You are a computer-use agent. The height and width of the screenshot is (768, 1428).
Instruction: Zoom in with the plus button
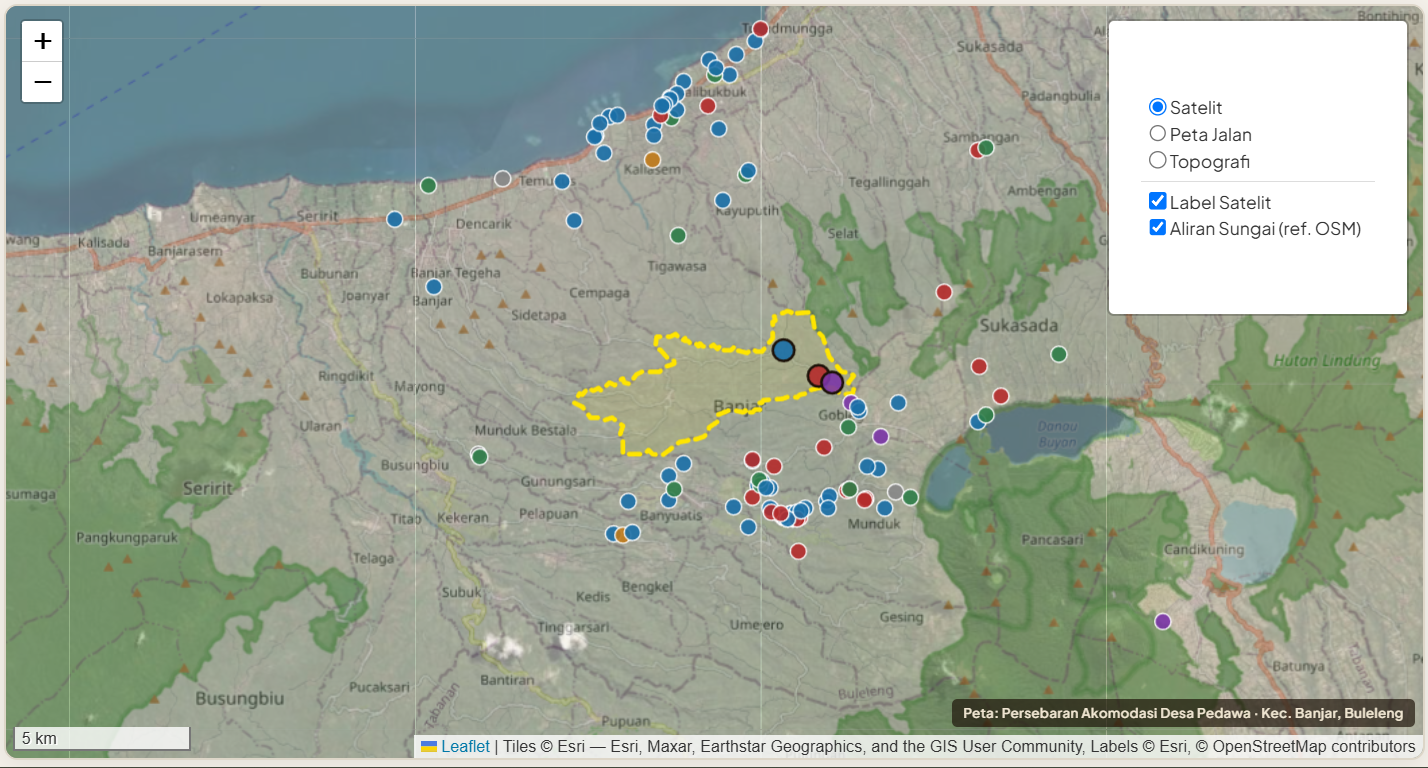point(42,41)
